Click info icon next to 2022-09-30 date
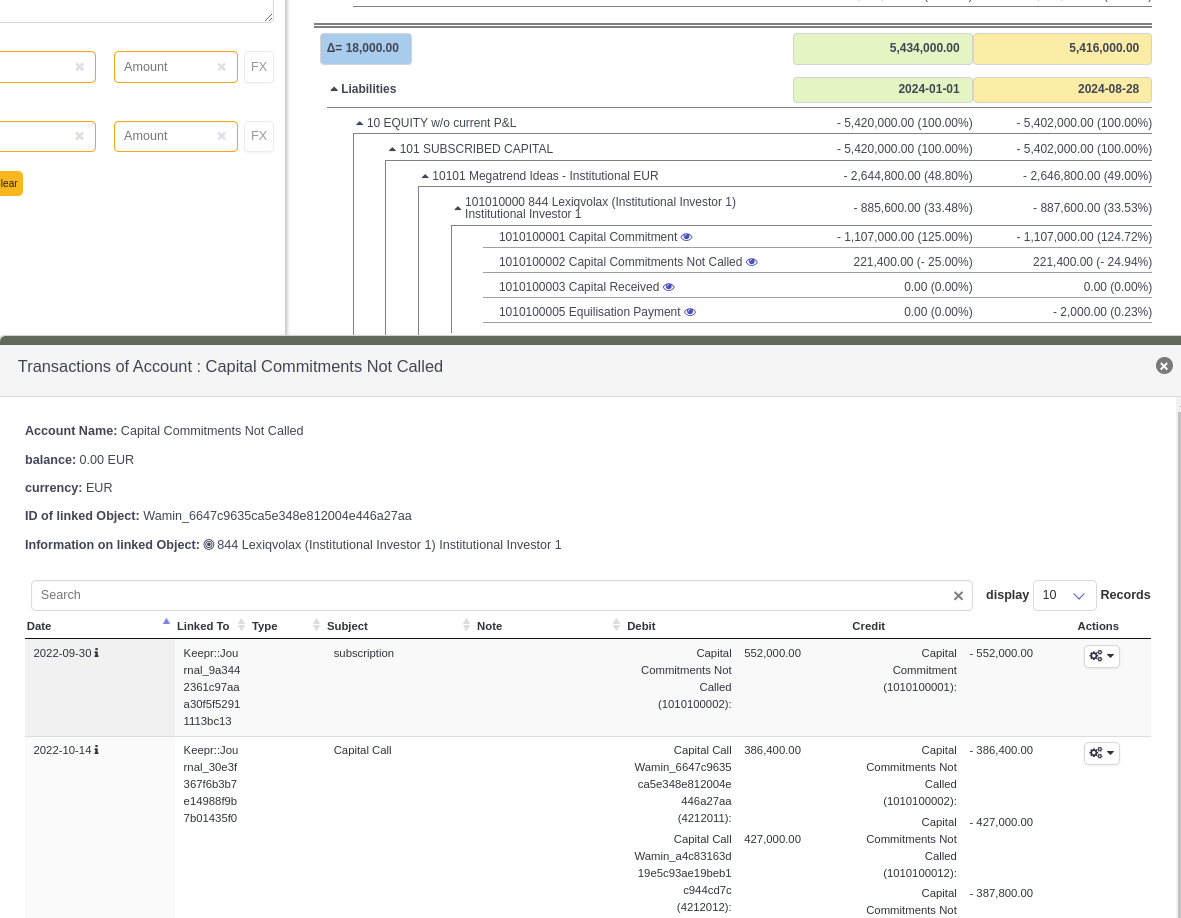The height and width of the screenshot is (918, 1181). 97,653
